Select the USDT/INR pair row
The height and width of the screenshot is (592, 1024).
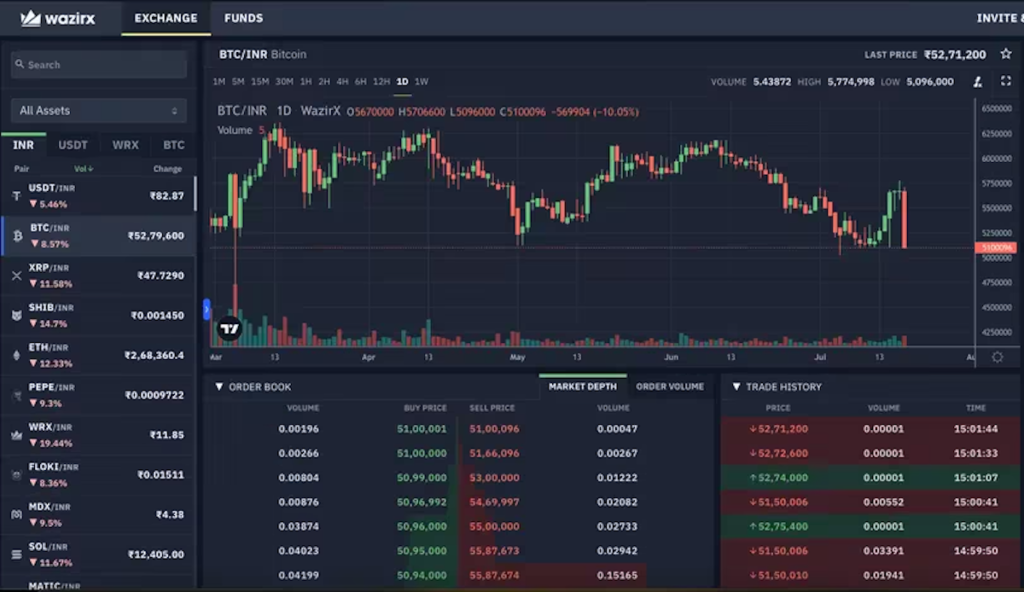(x=98, y=196)
